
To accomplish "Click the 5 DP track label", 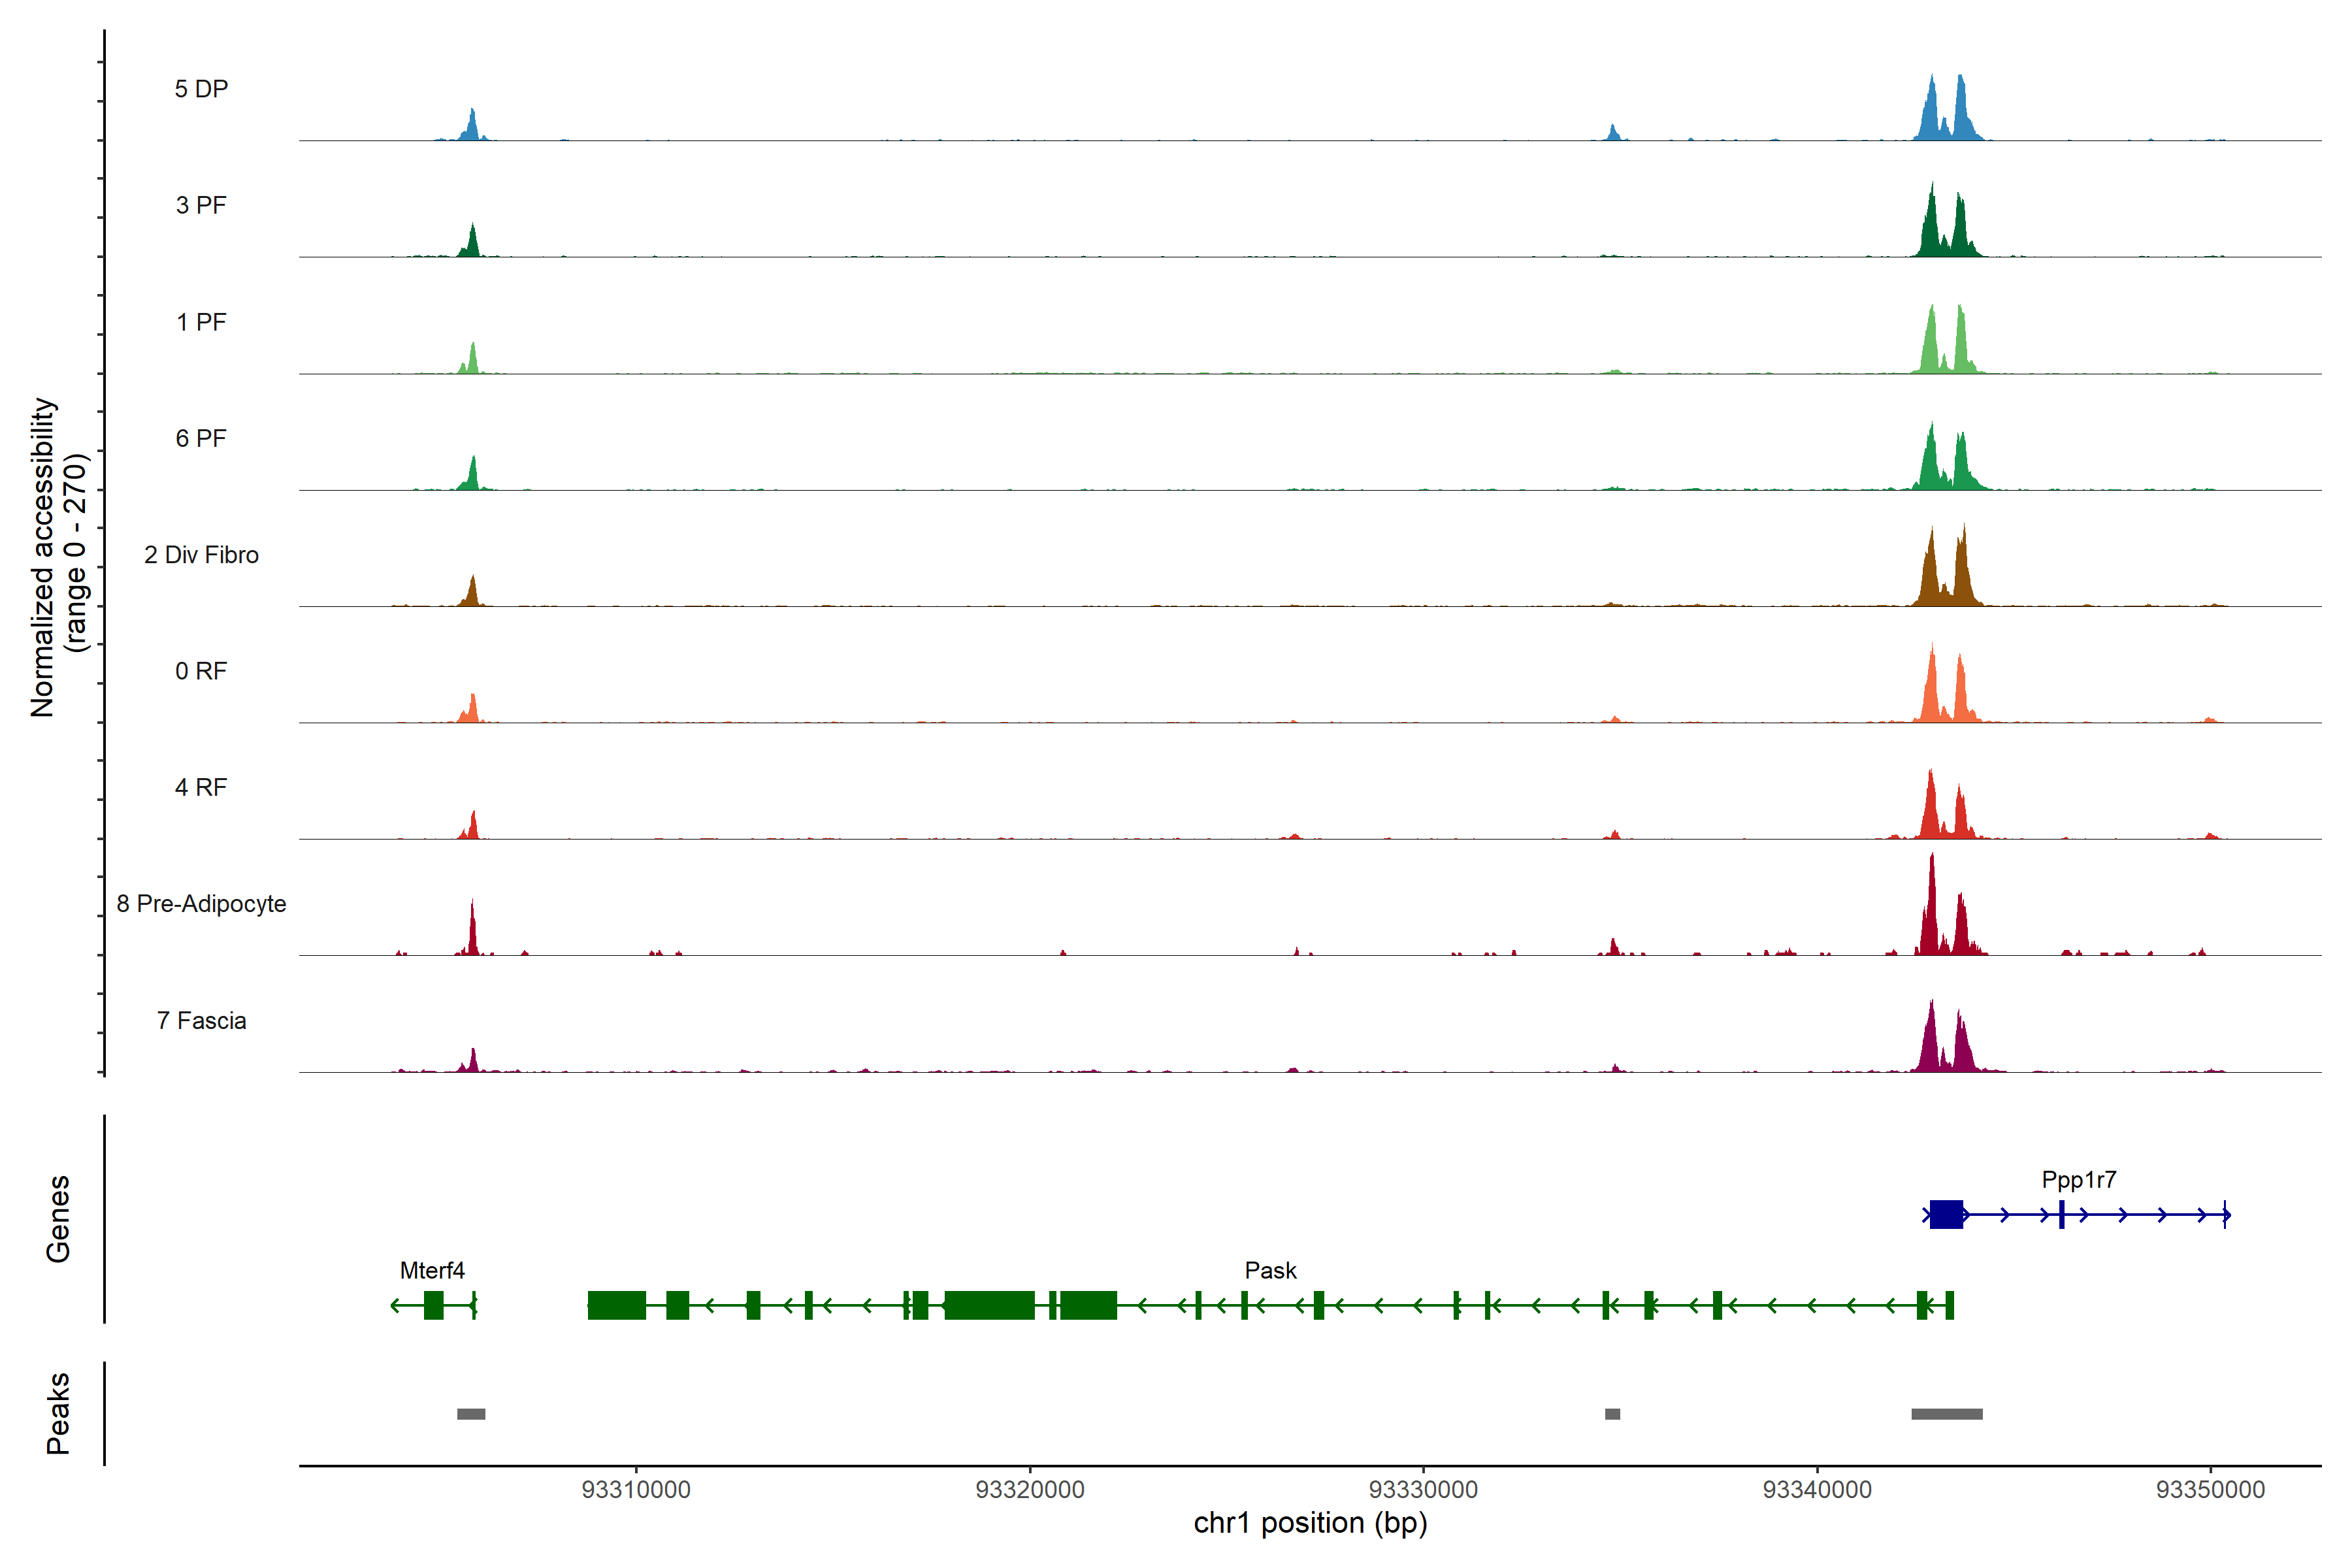I will point(201,89).
